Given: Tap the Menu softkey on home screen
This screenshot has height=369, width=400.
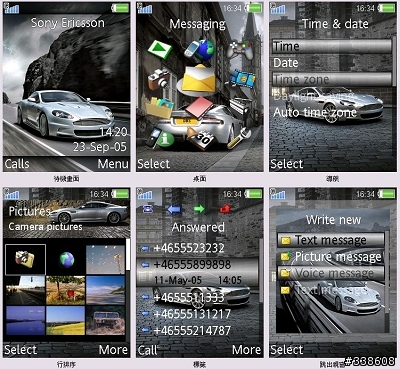Looking at the screenshot, I should pyautogui.click(x=113, y=164).
